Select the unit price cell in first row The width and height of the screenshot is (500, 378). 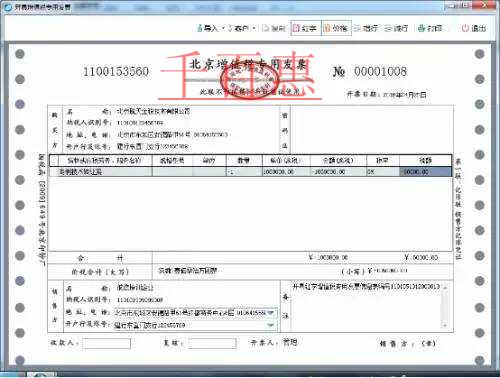[x=286, y=172]
